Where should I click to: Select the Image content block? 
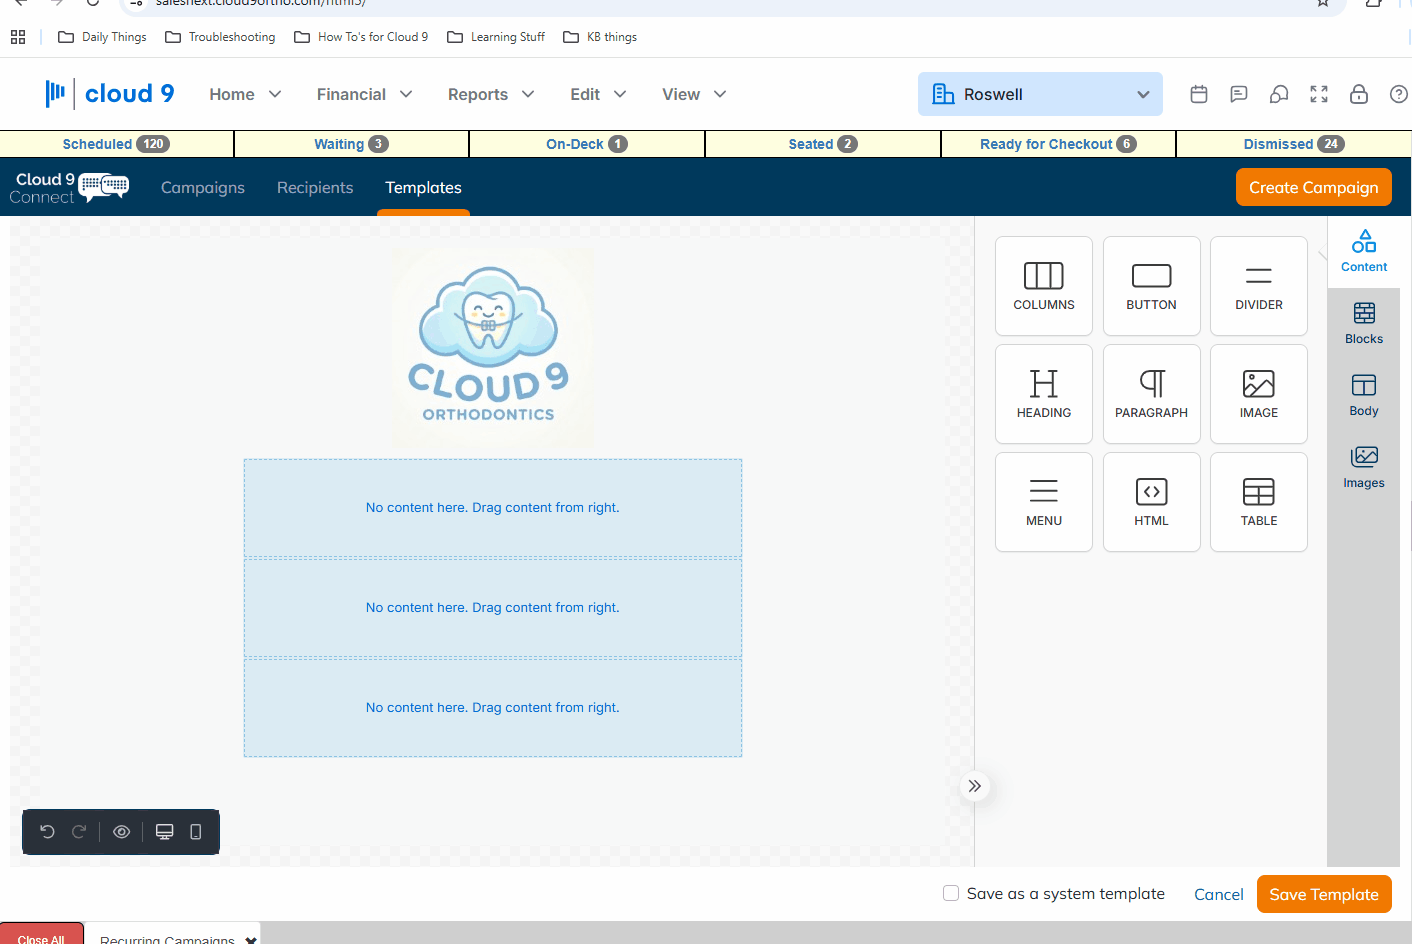[1258, 394]
